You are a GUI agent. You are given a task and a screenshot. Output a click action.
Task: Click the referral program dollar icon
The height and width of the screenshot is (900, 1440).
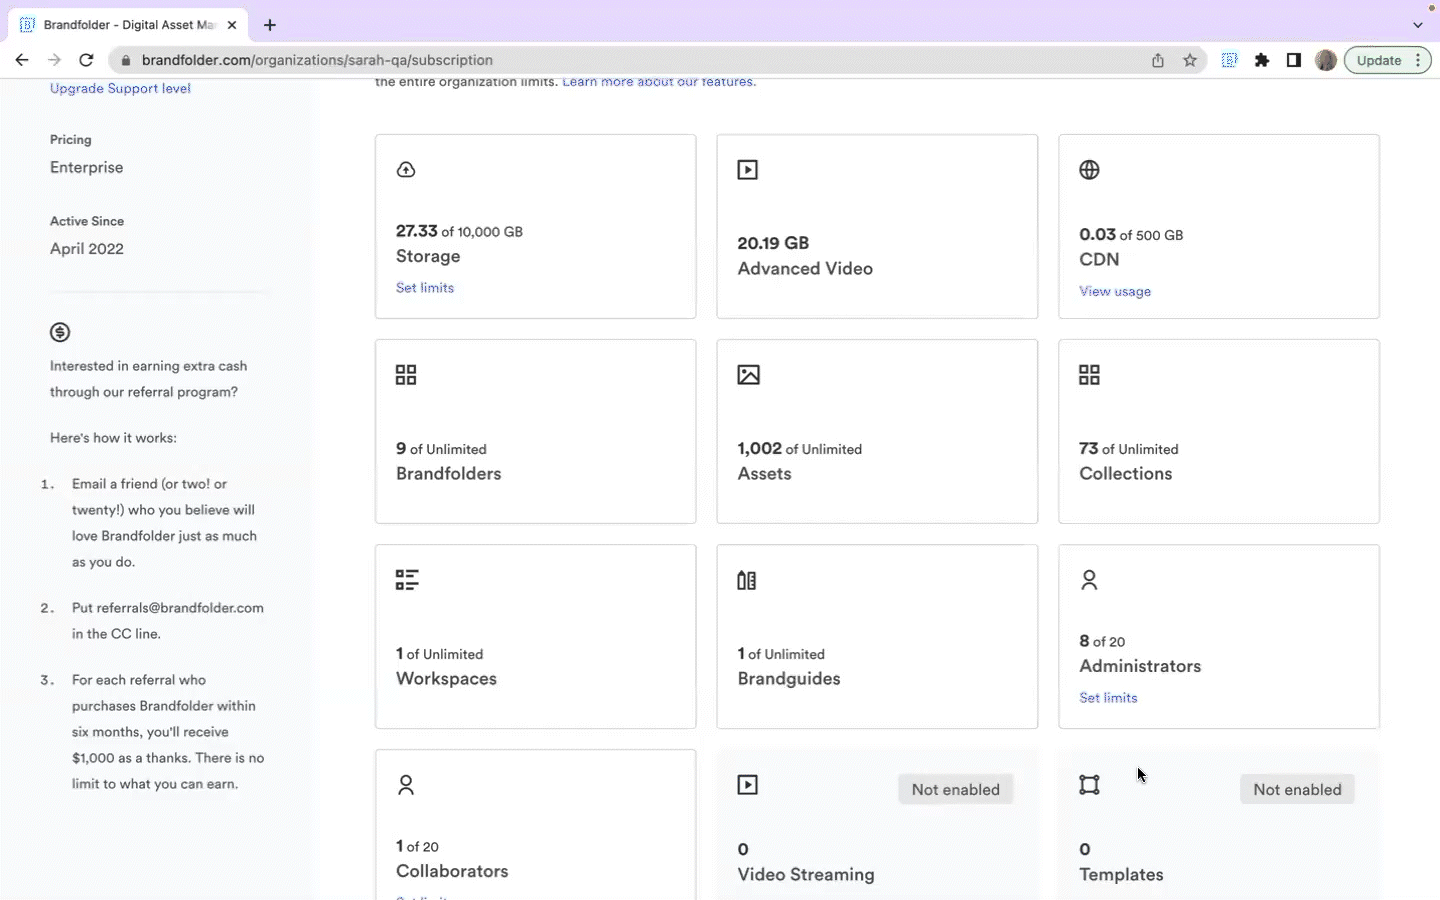point(59,332)
